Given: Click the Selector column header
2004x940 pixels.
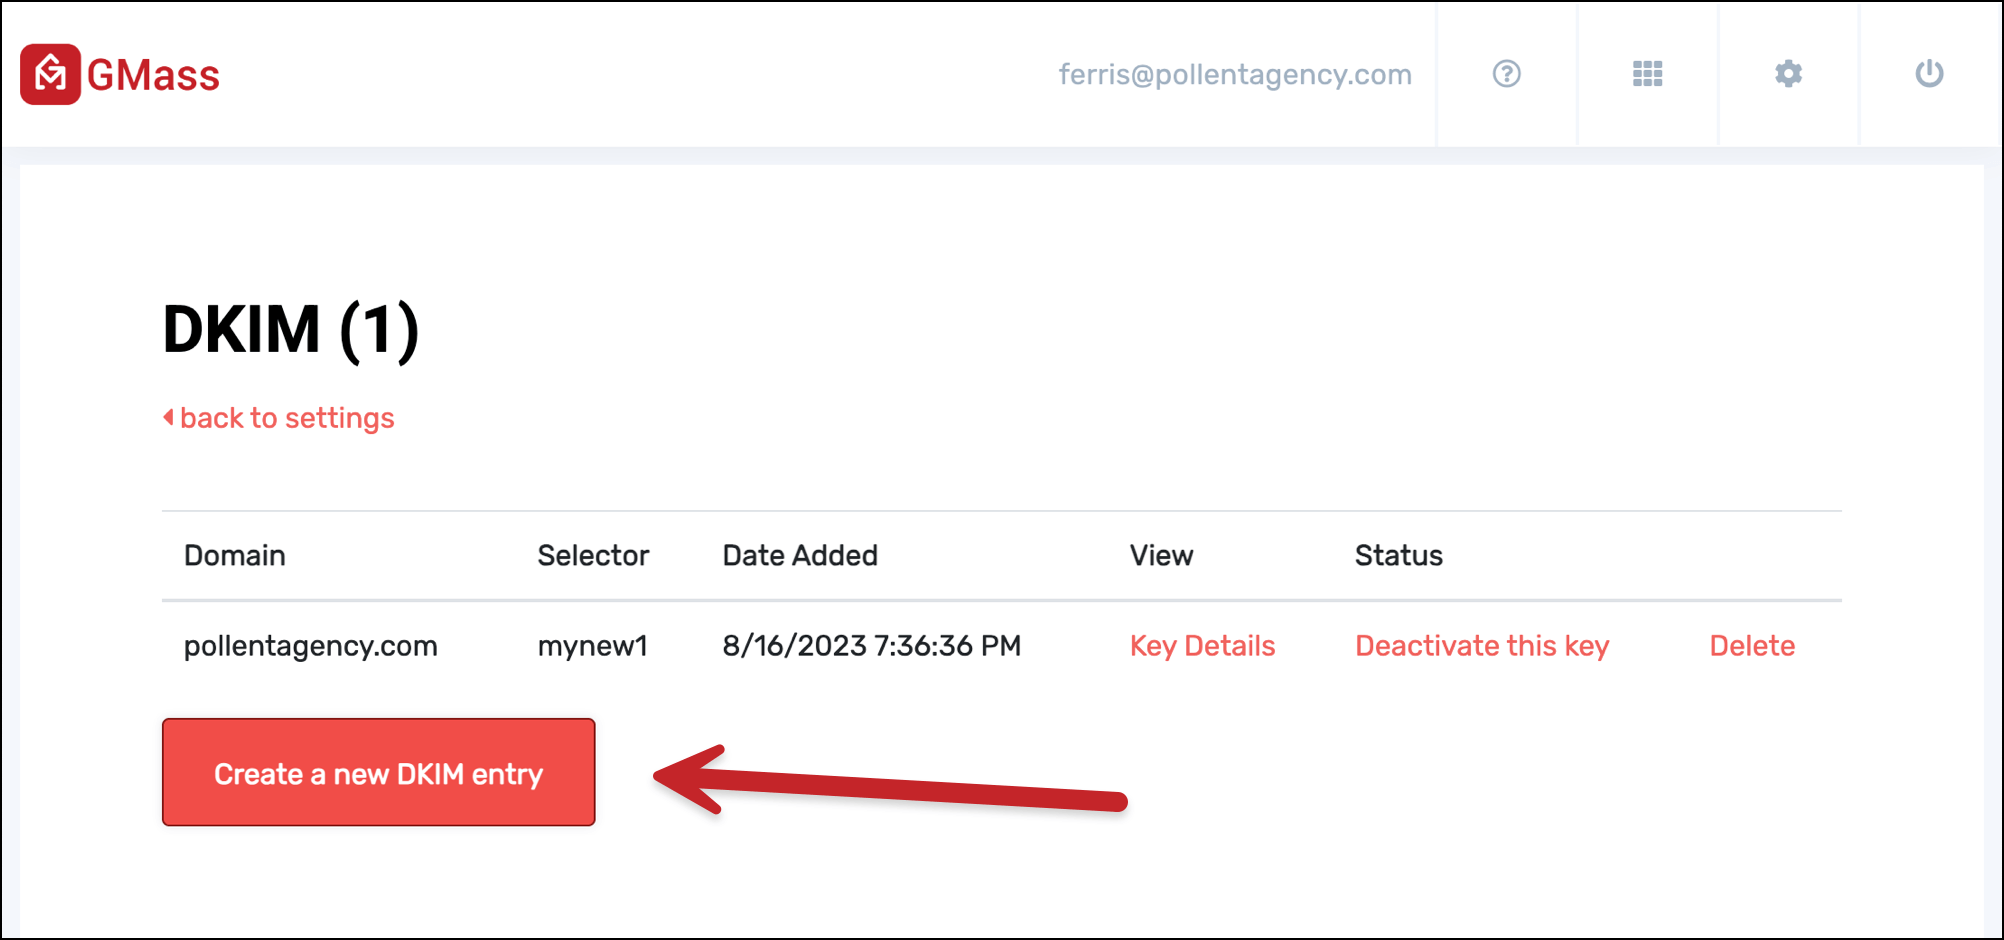Looking at the screenshot, I should pos(593,556).
